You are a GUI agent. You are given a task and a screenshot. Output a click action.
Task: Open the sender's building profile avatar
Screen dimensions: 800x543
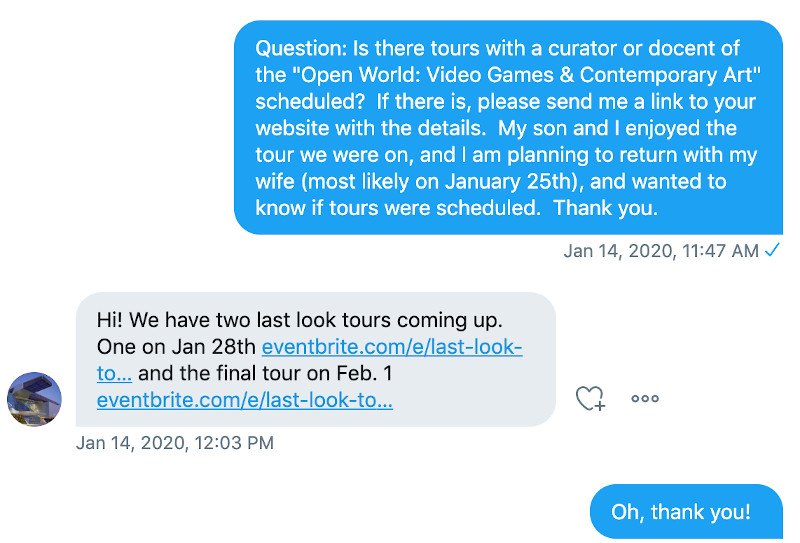click(x=34, y=399)
